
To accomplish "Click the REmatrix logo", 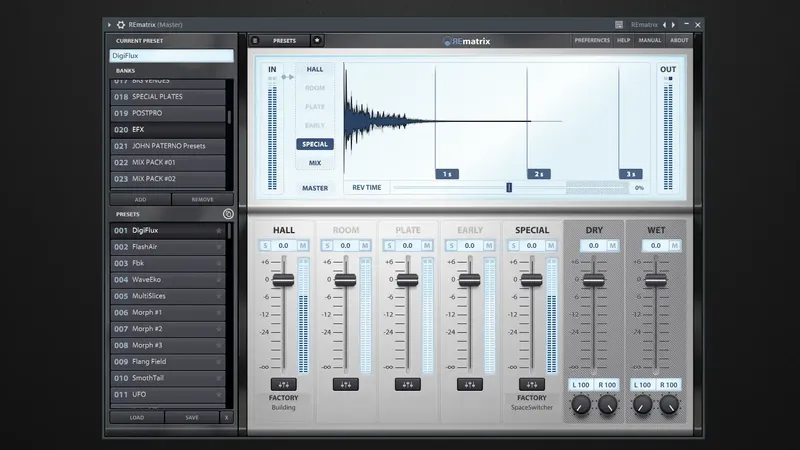I will (467, 41).
